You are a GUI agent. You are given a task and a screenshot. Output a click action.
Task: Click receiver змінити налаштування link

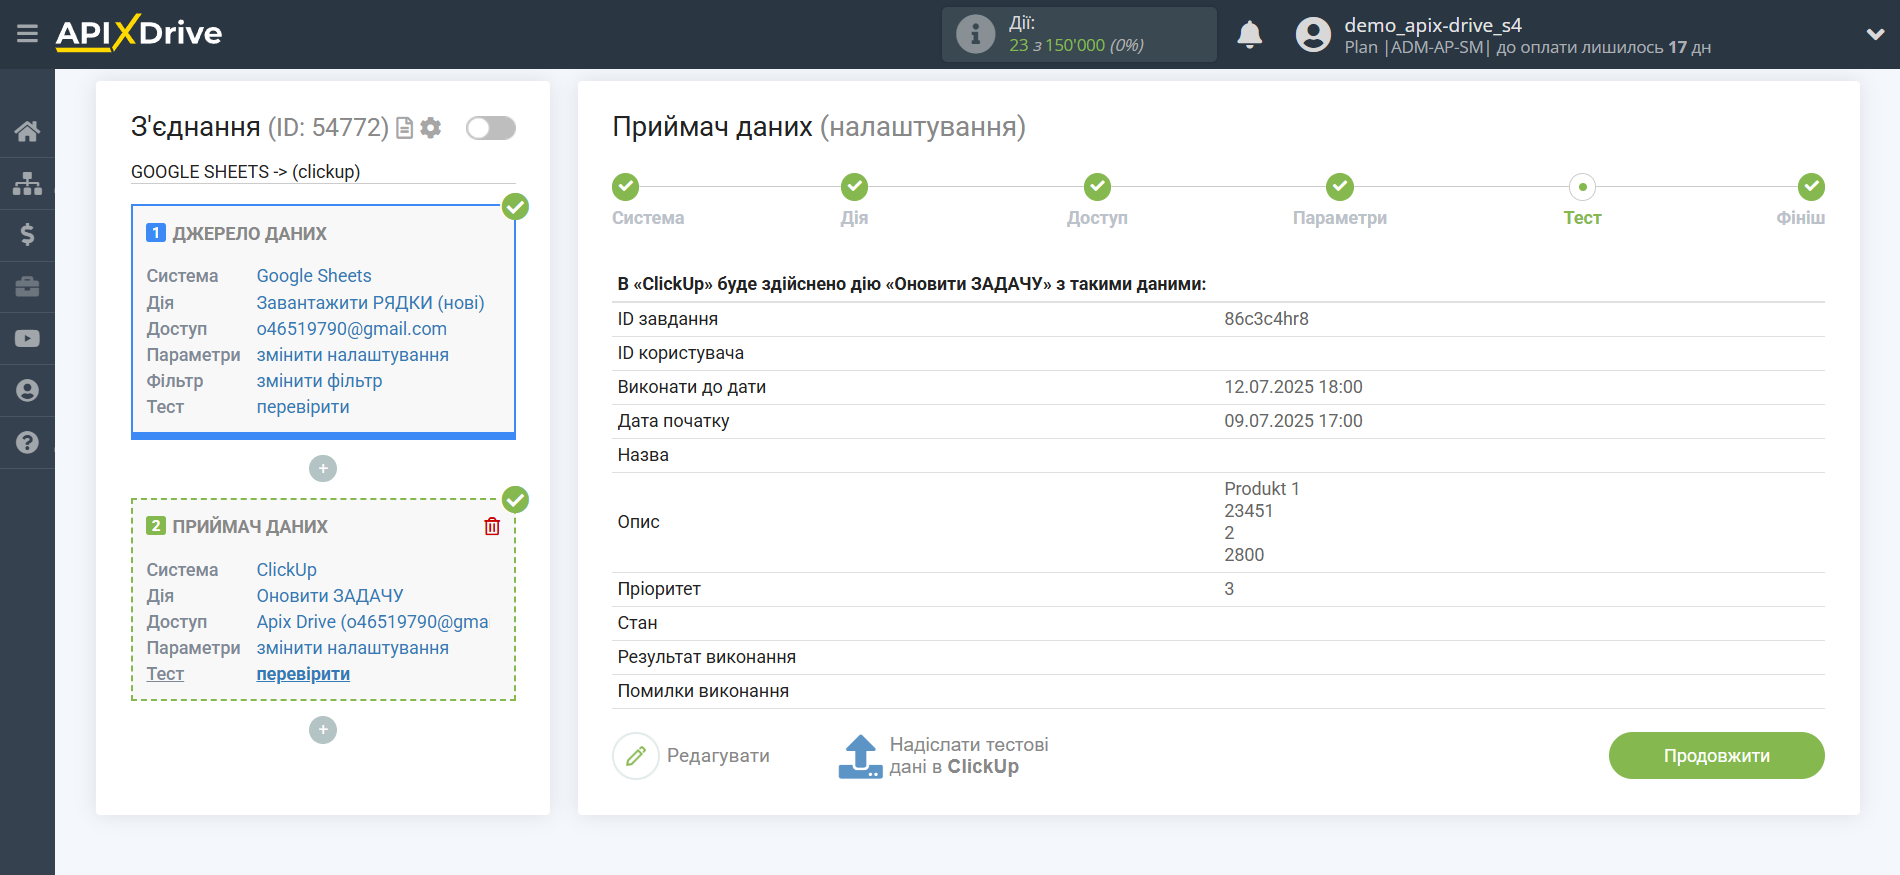353,648
